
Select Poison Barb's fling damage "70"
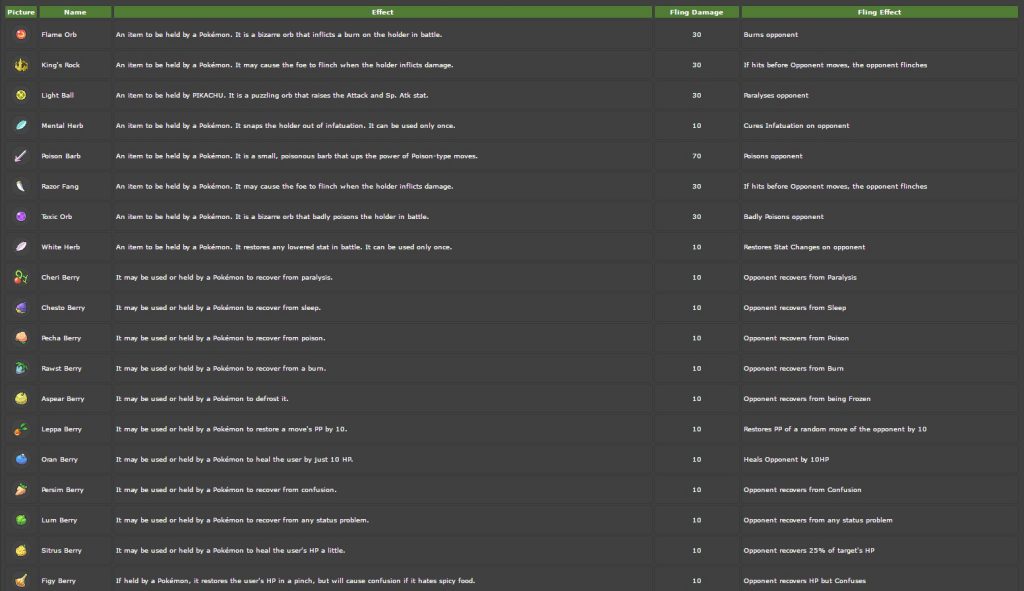click(696, 156)
